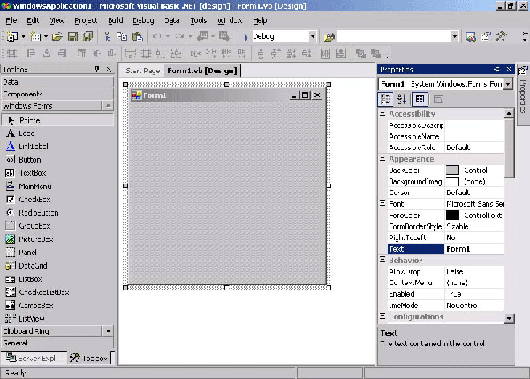
Task: Click the Find in Files icon
Action: point(329,37)
